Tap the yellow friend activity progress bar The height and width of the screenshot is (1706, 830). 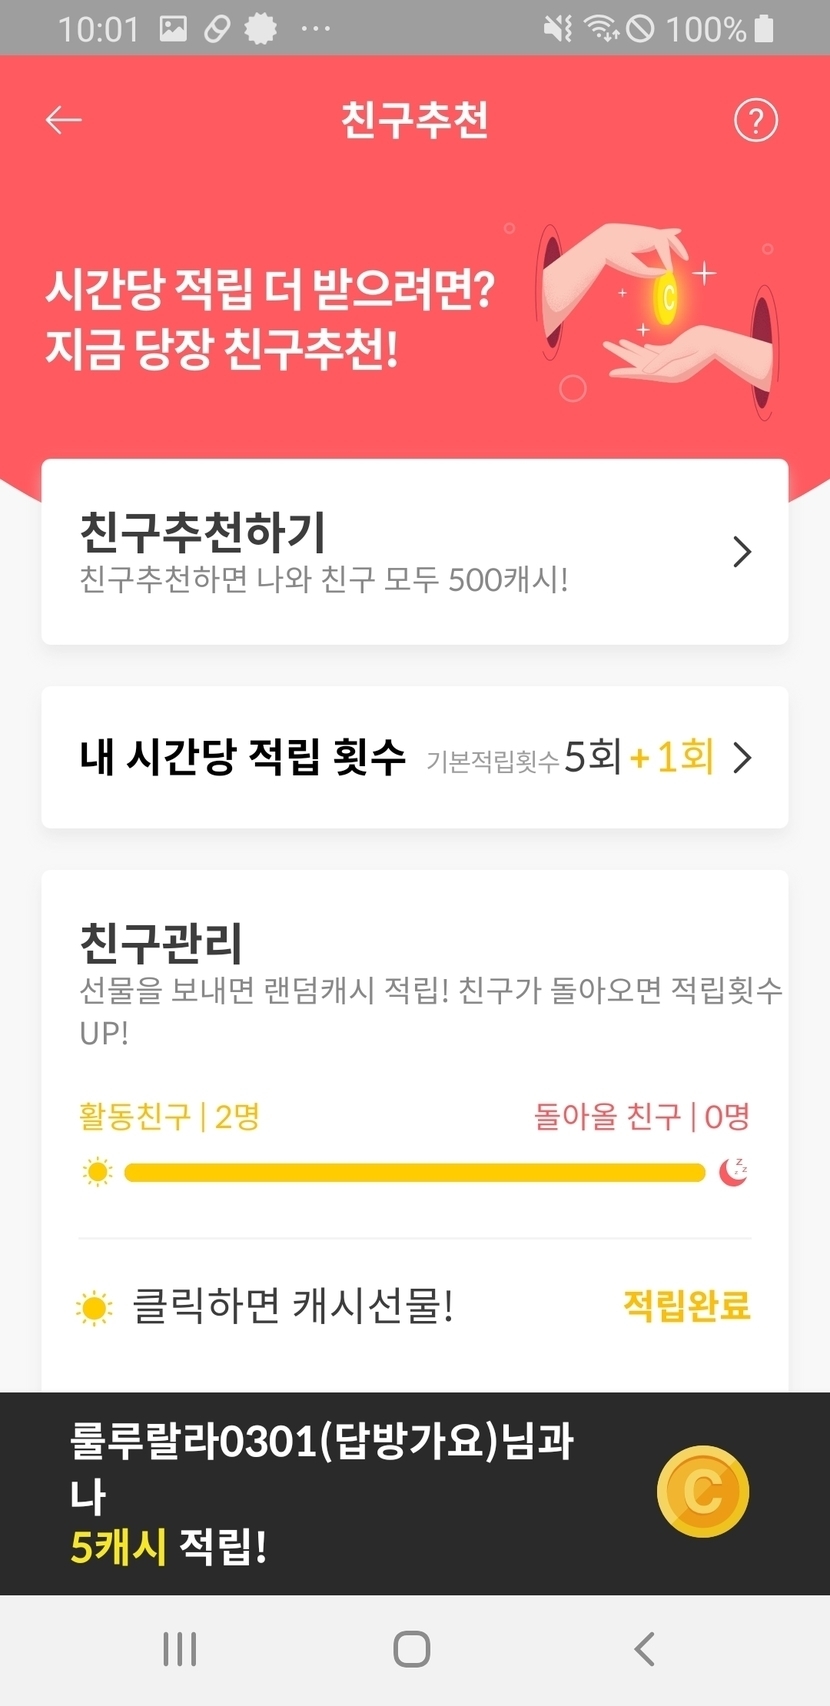click(x=414, y=1172)
